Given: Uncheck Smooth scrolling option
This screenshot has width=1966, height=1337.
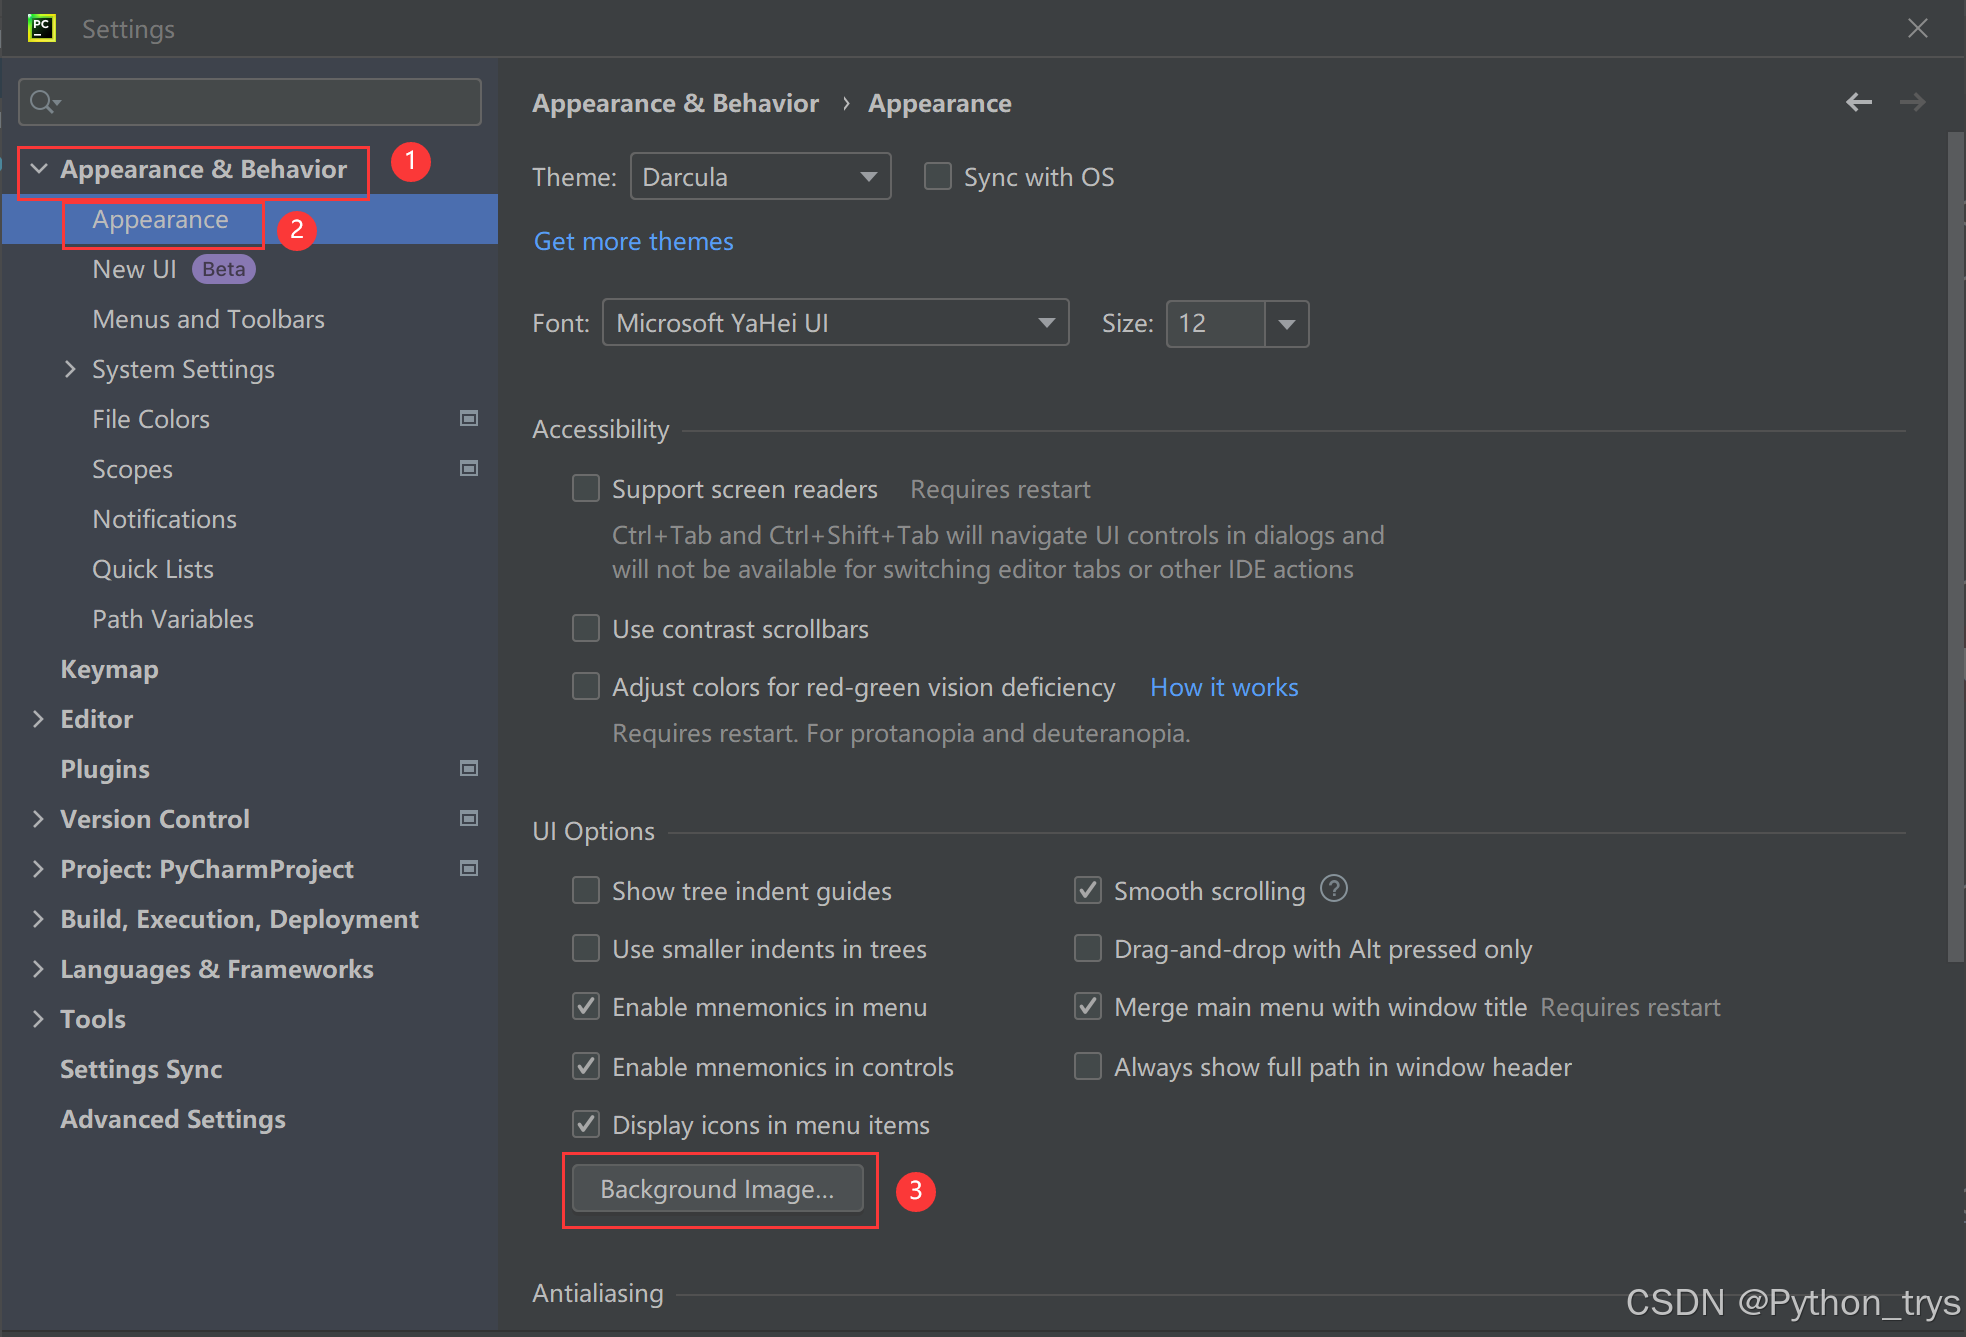Looking at the screenshot, I should [x=1087, y=890].
